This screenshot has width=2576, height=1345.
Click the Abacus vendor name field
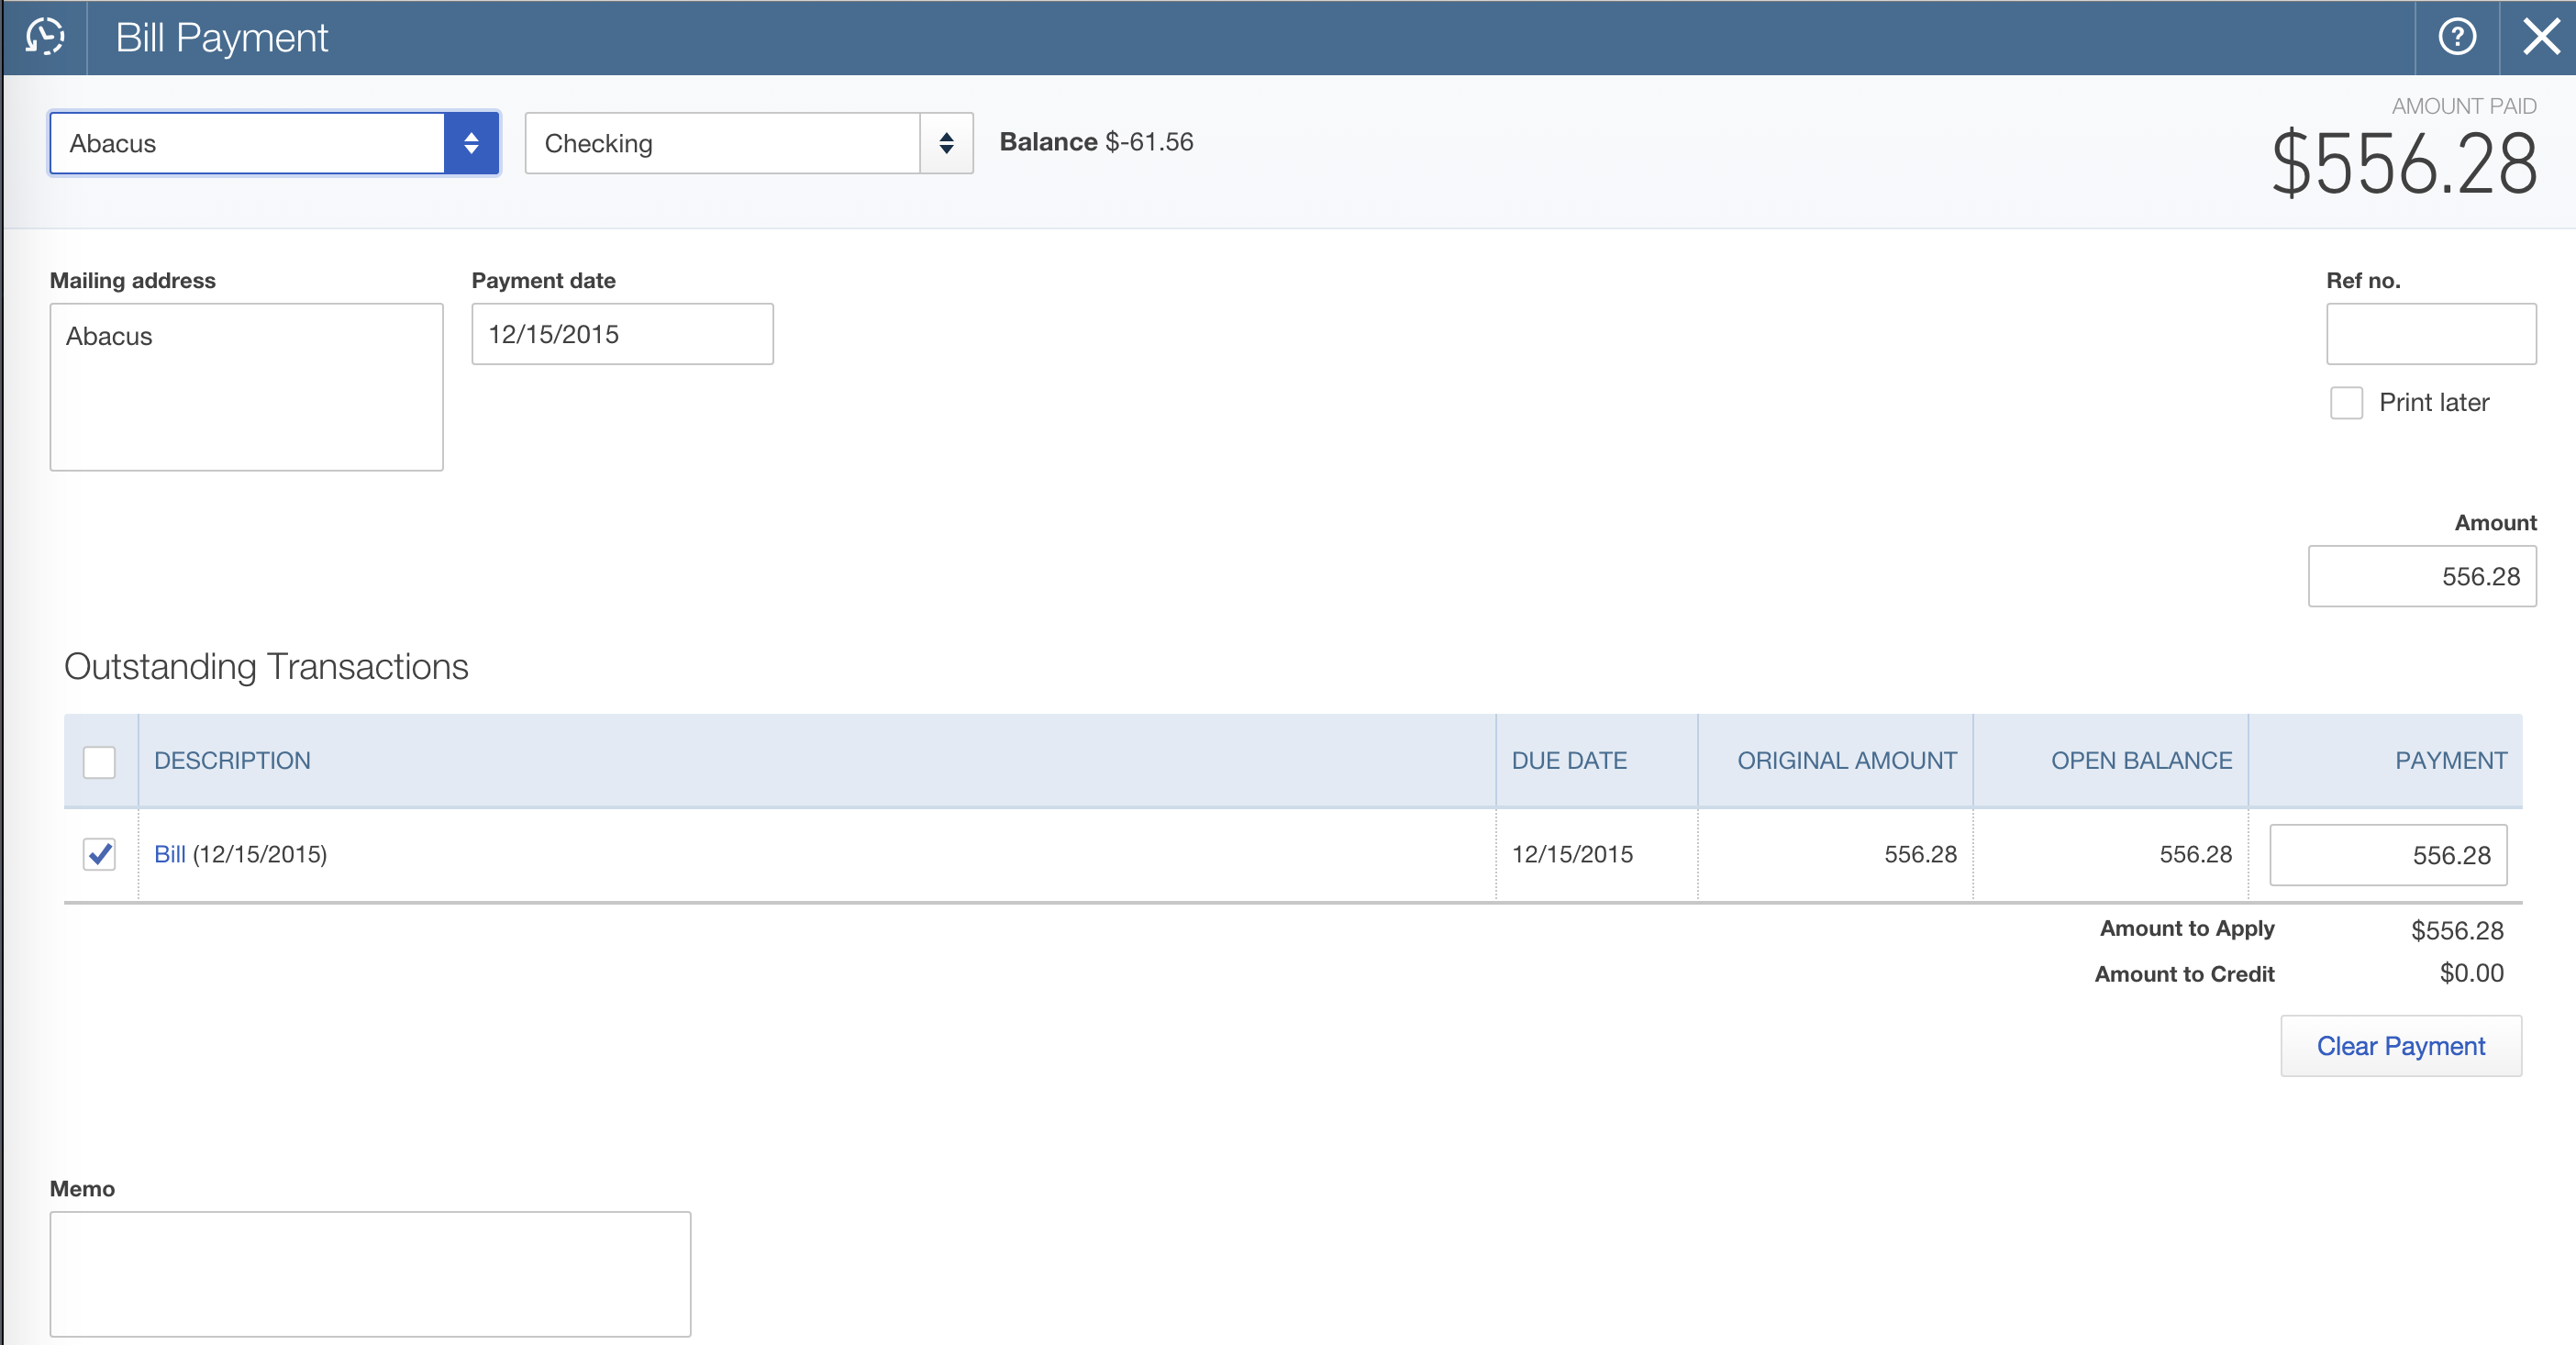pyautogui.click(x=246, y=143)
